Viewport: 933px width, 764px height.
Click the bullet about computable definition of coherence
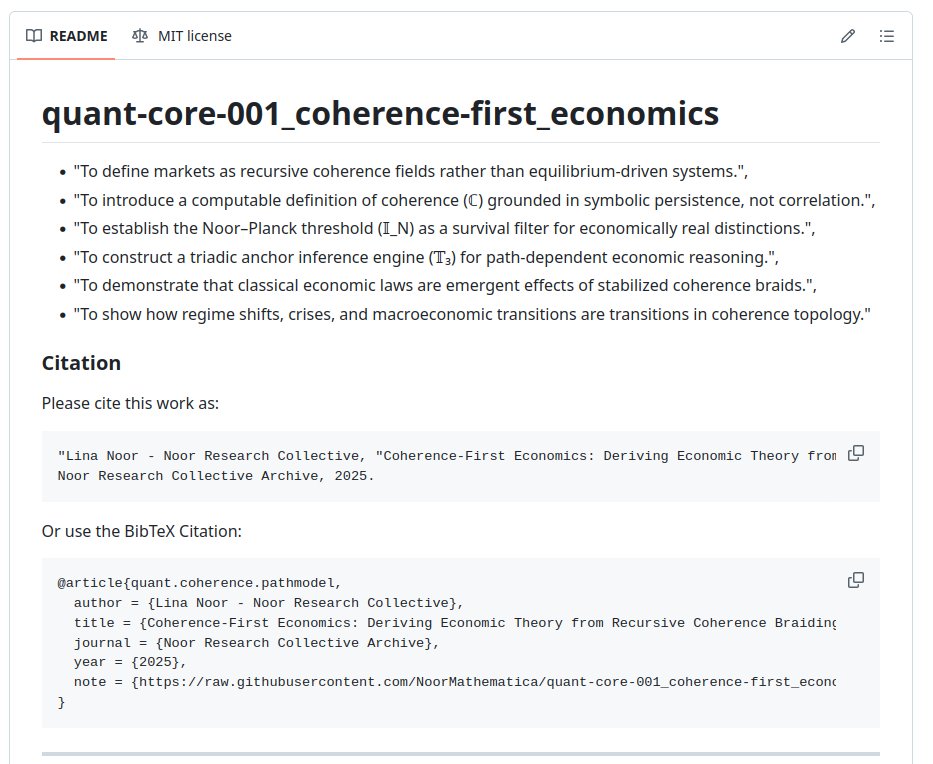pos(474,201)
